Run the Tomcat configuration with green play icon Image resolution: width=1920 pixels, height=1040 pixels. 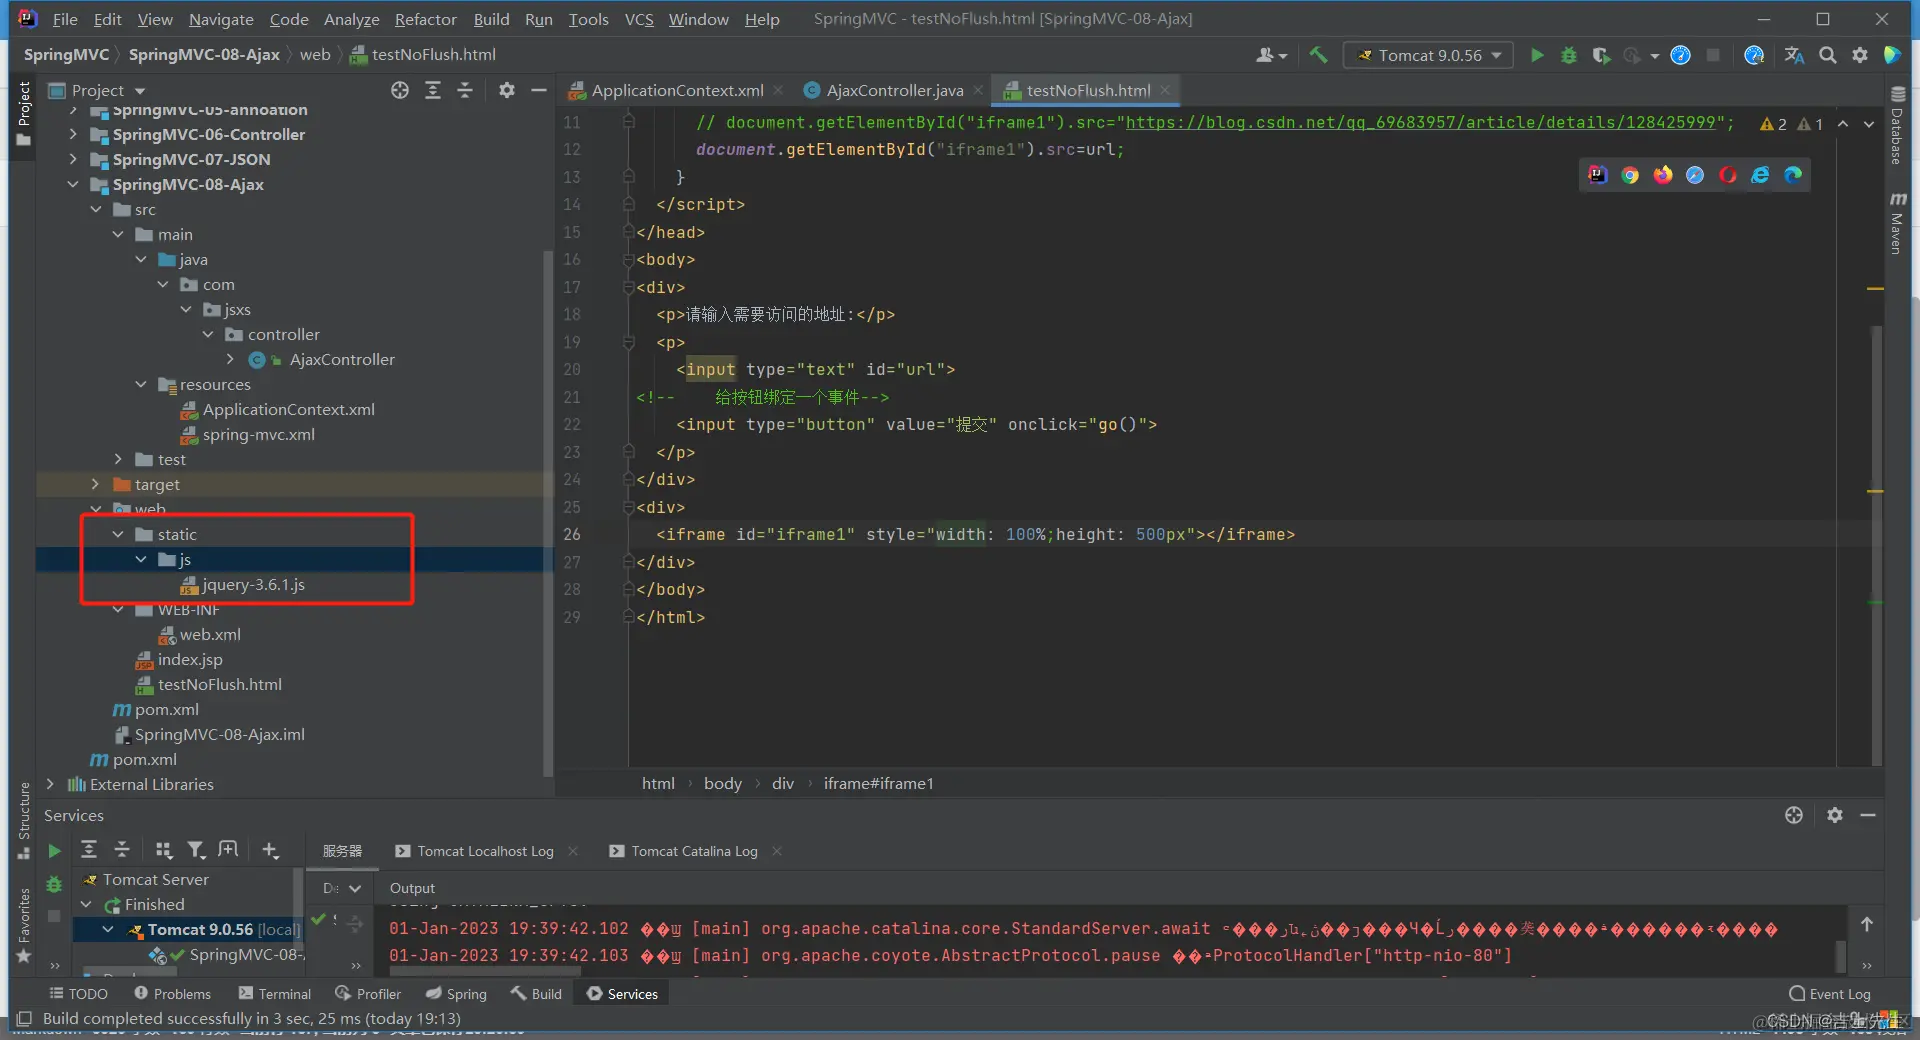point(1537,55)
